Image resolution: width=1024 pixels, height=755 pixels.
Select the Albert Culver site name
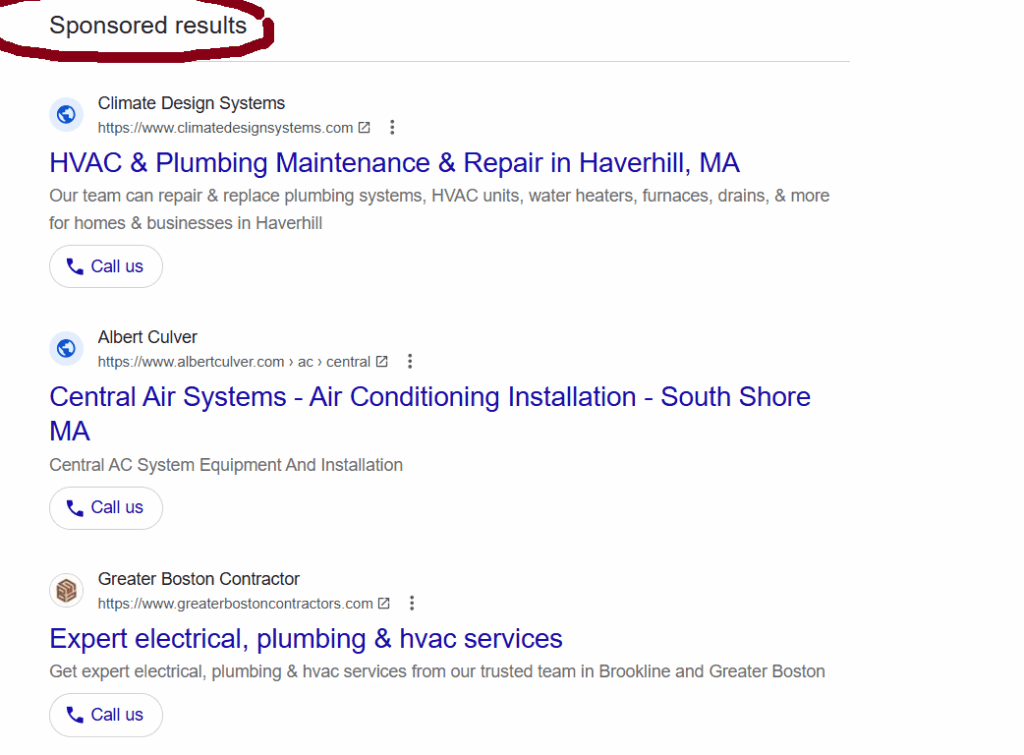click(148, 337)
